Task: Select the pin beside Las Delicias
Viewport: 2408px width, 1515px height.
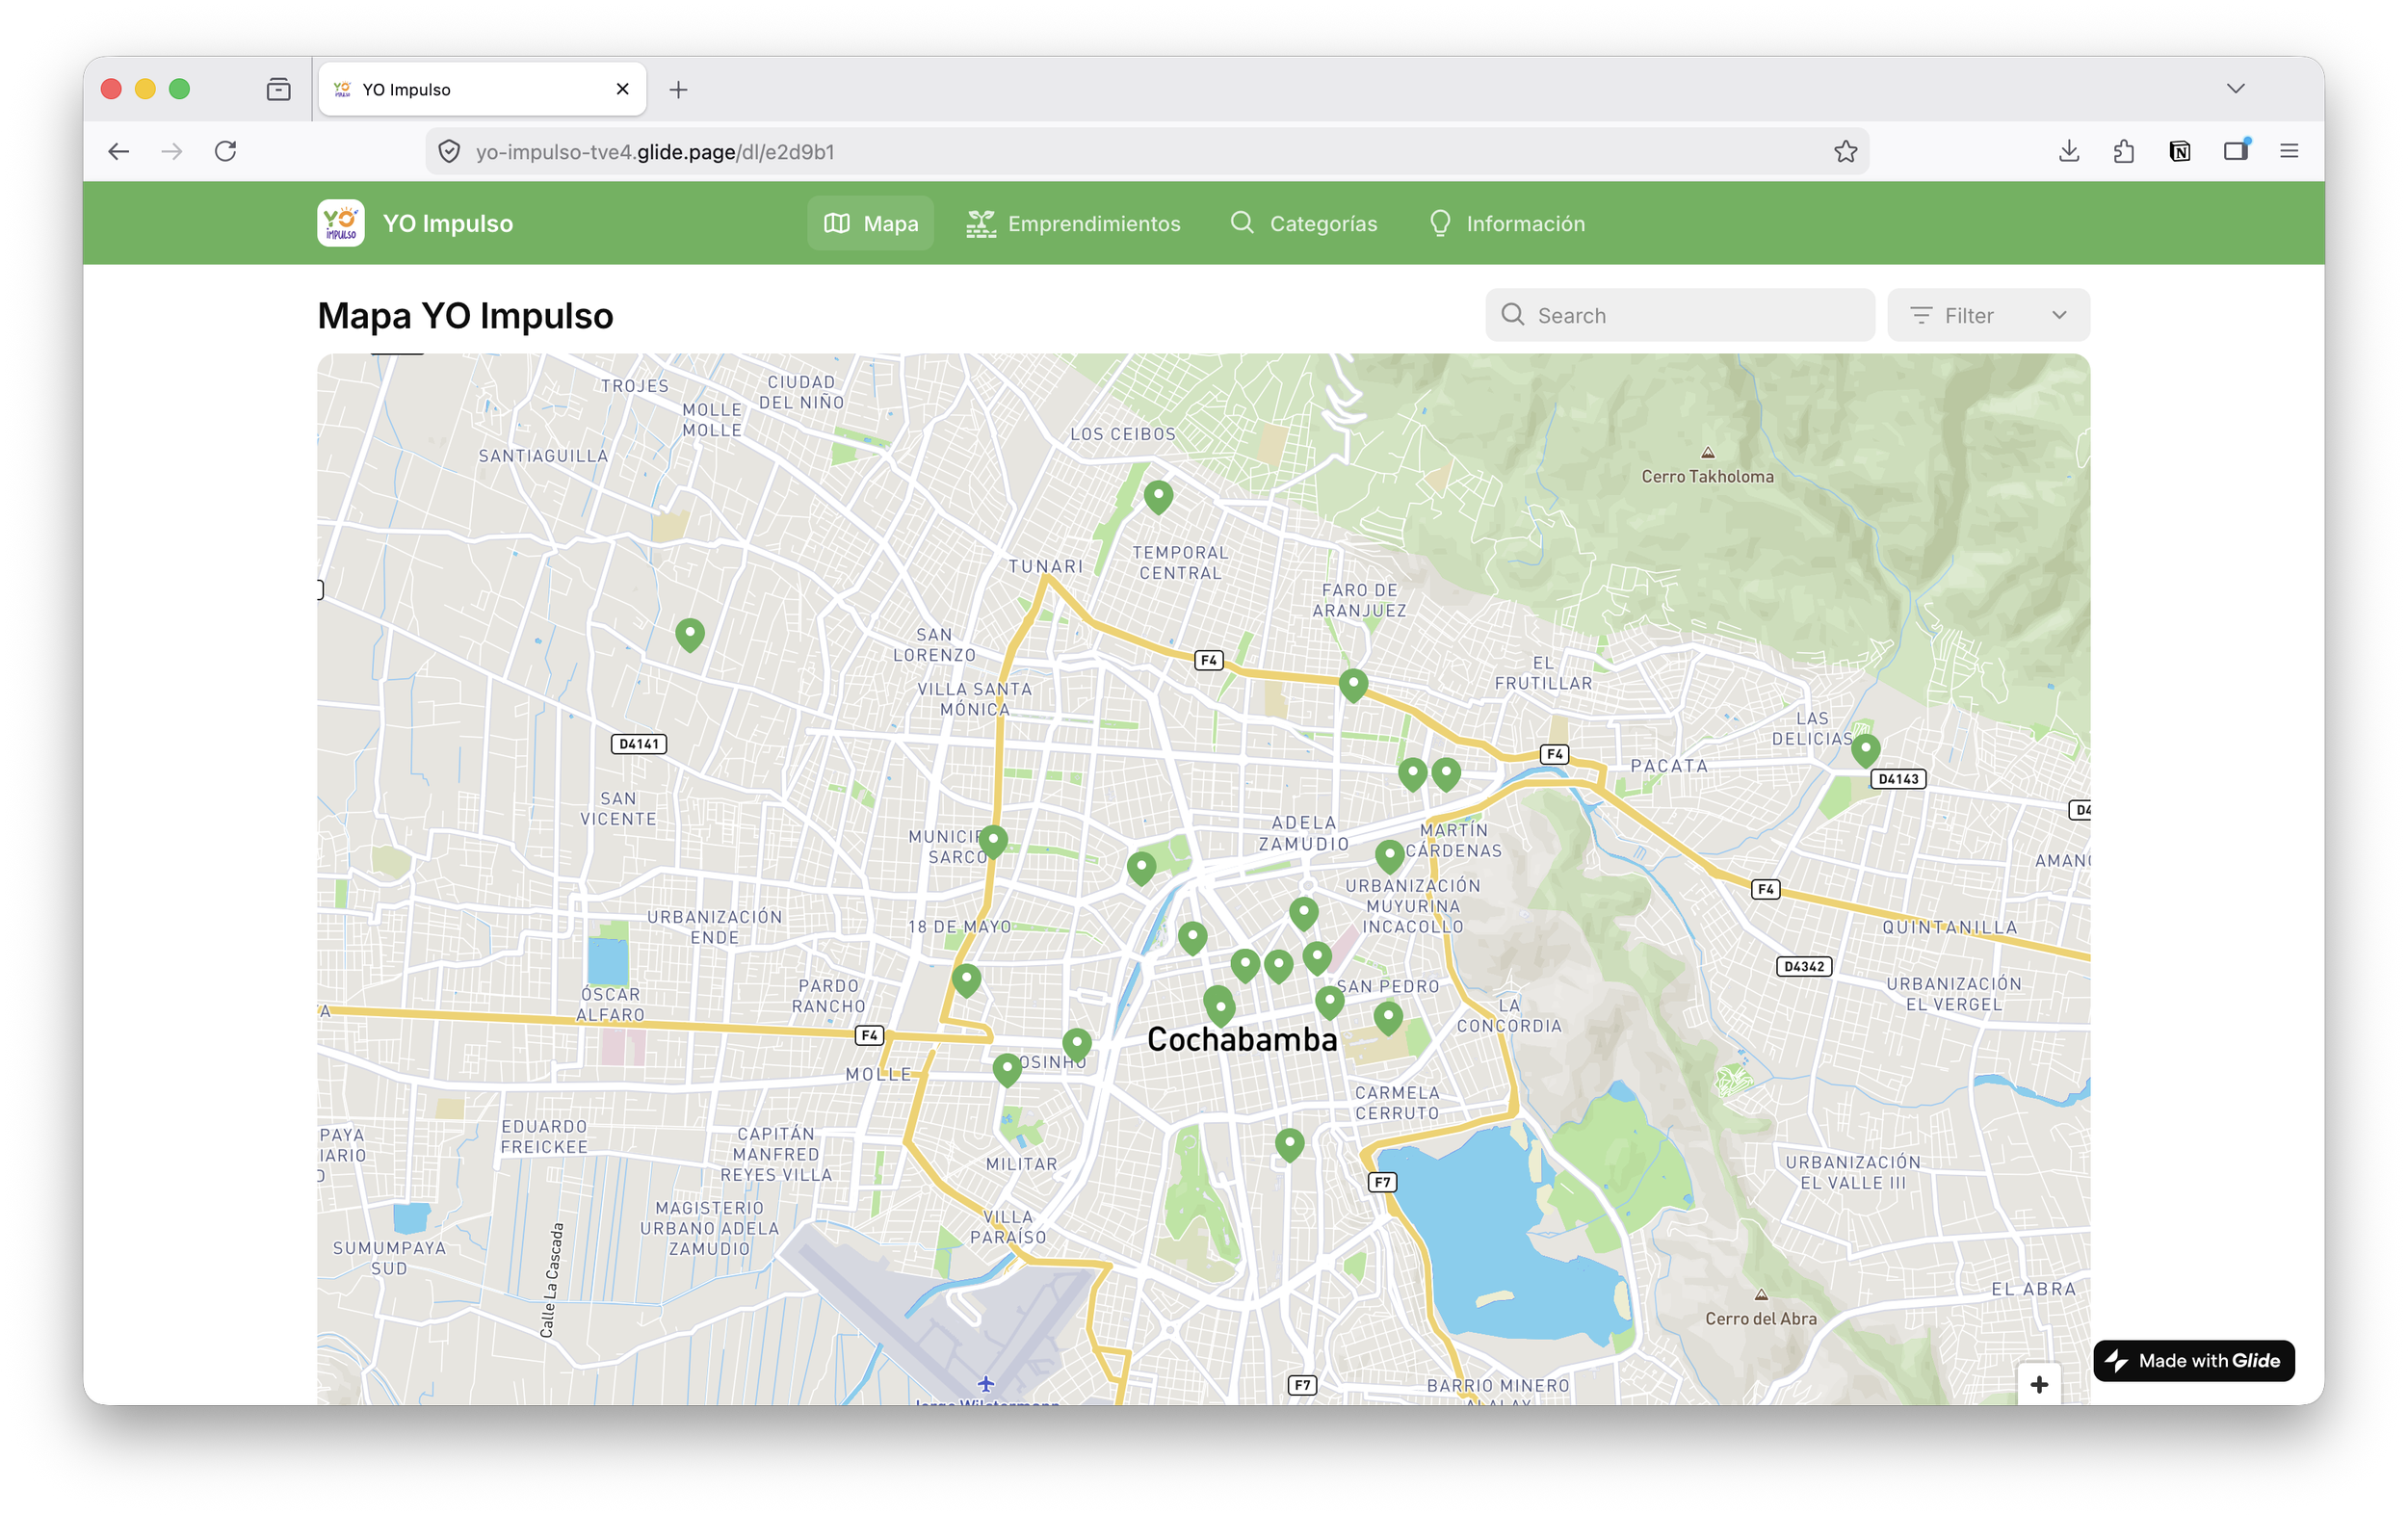Action: [x=1865, y=749]
